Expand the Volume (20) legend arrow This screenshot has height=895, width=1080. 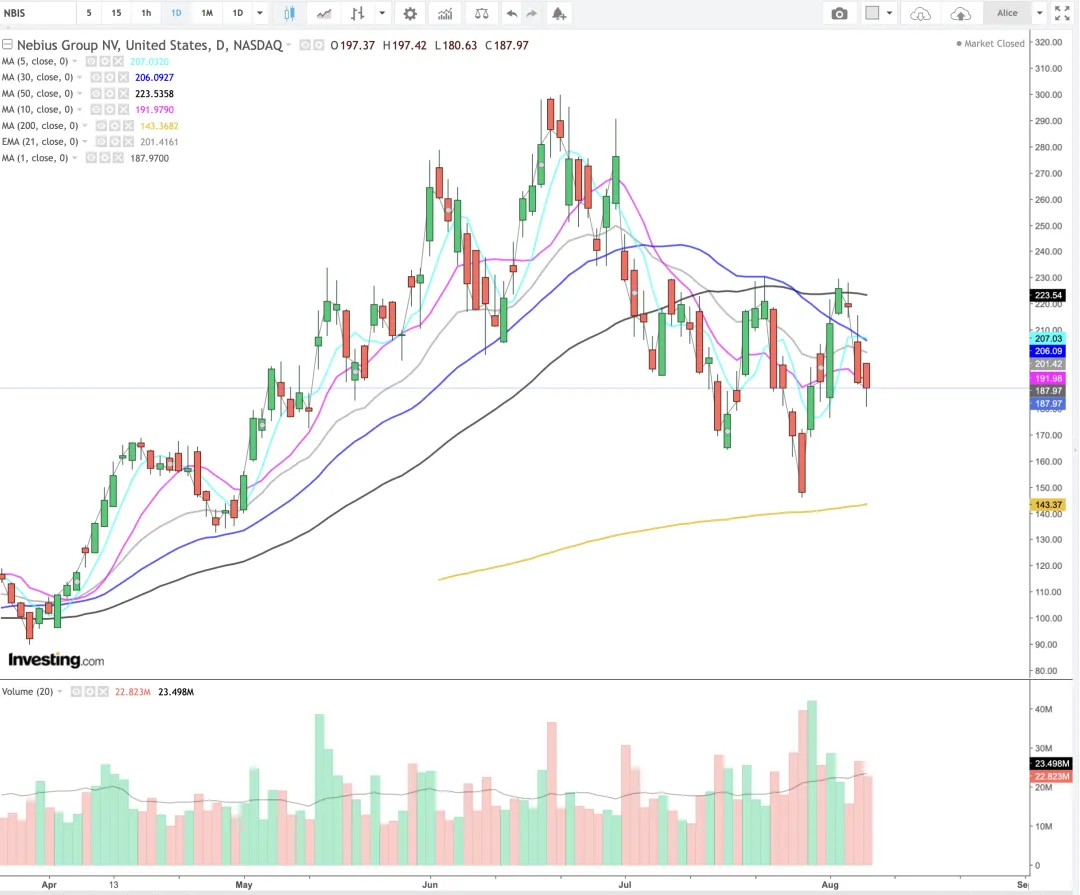coord(60,692)
